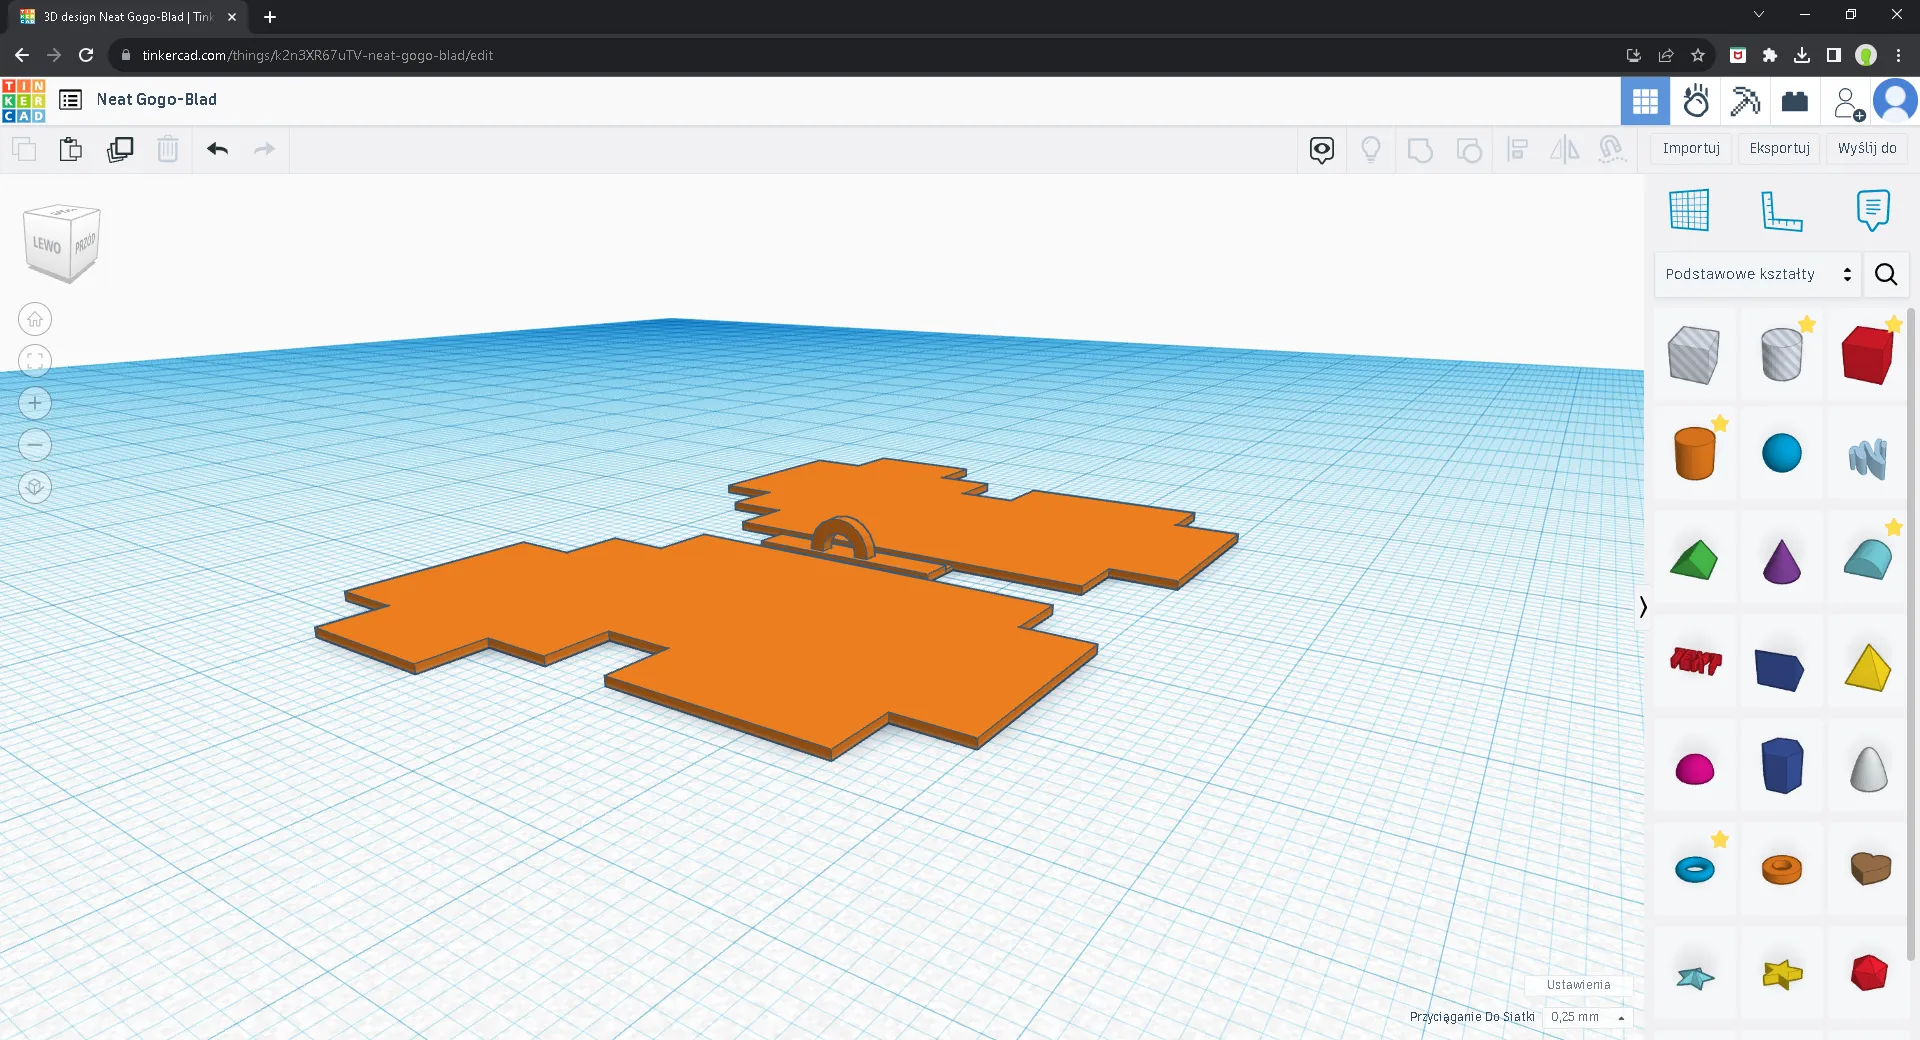This screenshot has height=1040, width=1920.
Task: Select the Workplane tool icon
Action: pos(1689,211)
